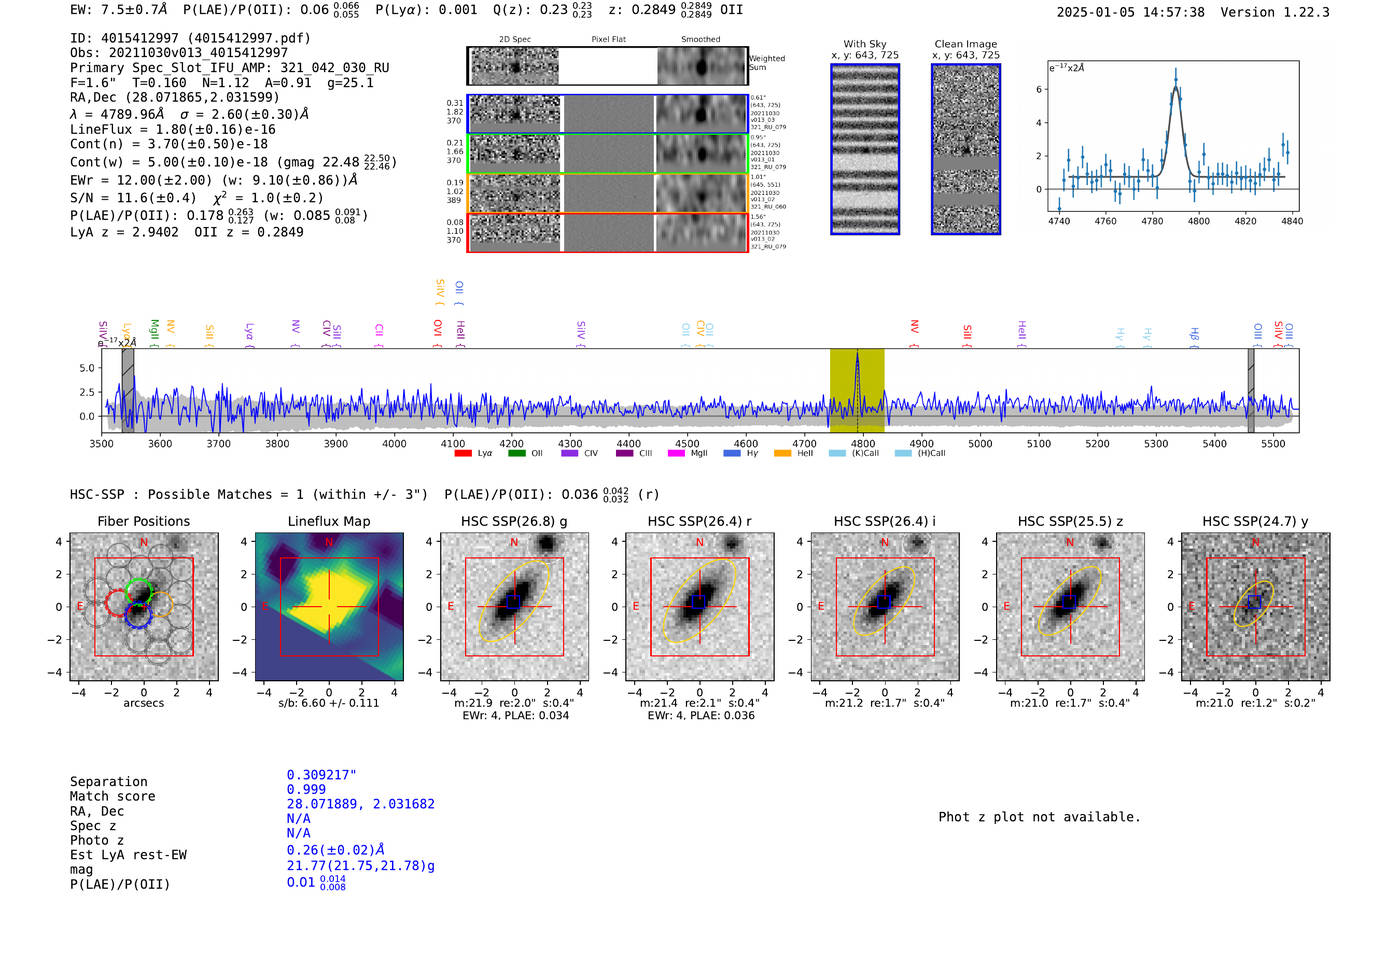Click the green-bordered 2D spectrum fiber row
This screenshot has width=1400, height=953.
click(607, 153)
